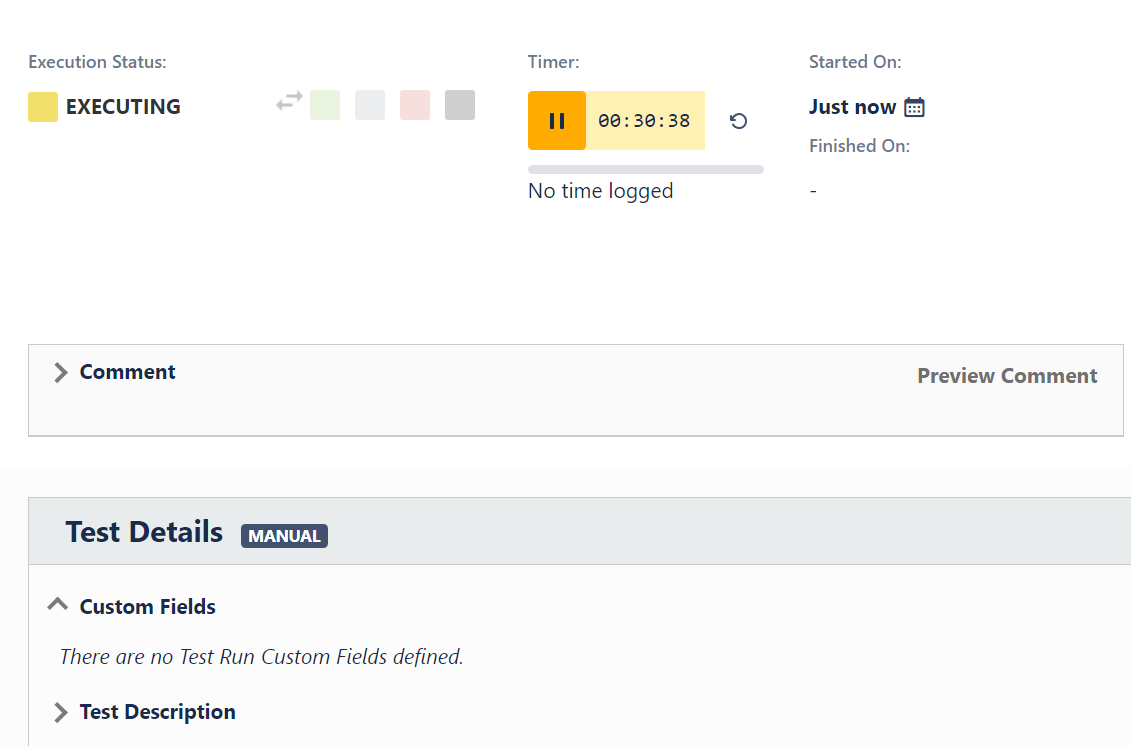The image size is (1131, 746).
Task: Click the timer display 00:30:38
Action: tap(645, 120)
